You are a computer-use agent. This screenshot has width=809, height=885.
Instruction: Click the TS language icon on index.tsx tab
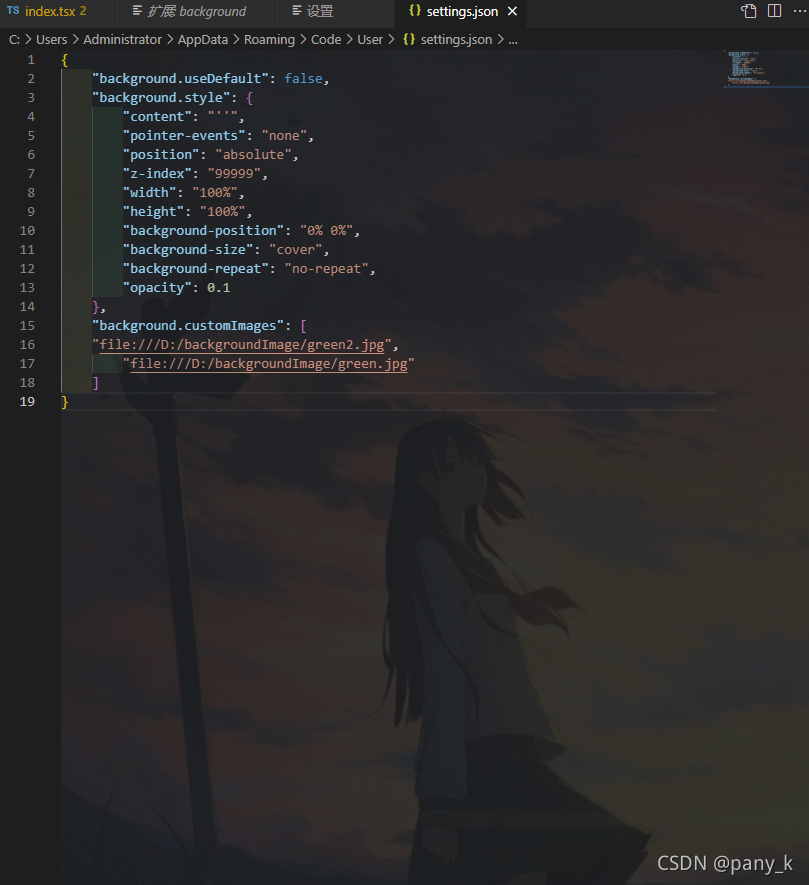pos(13,12)
